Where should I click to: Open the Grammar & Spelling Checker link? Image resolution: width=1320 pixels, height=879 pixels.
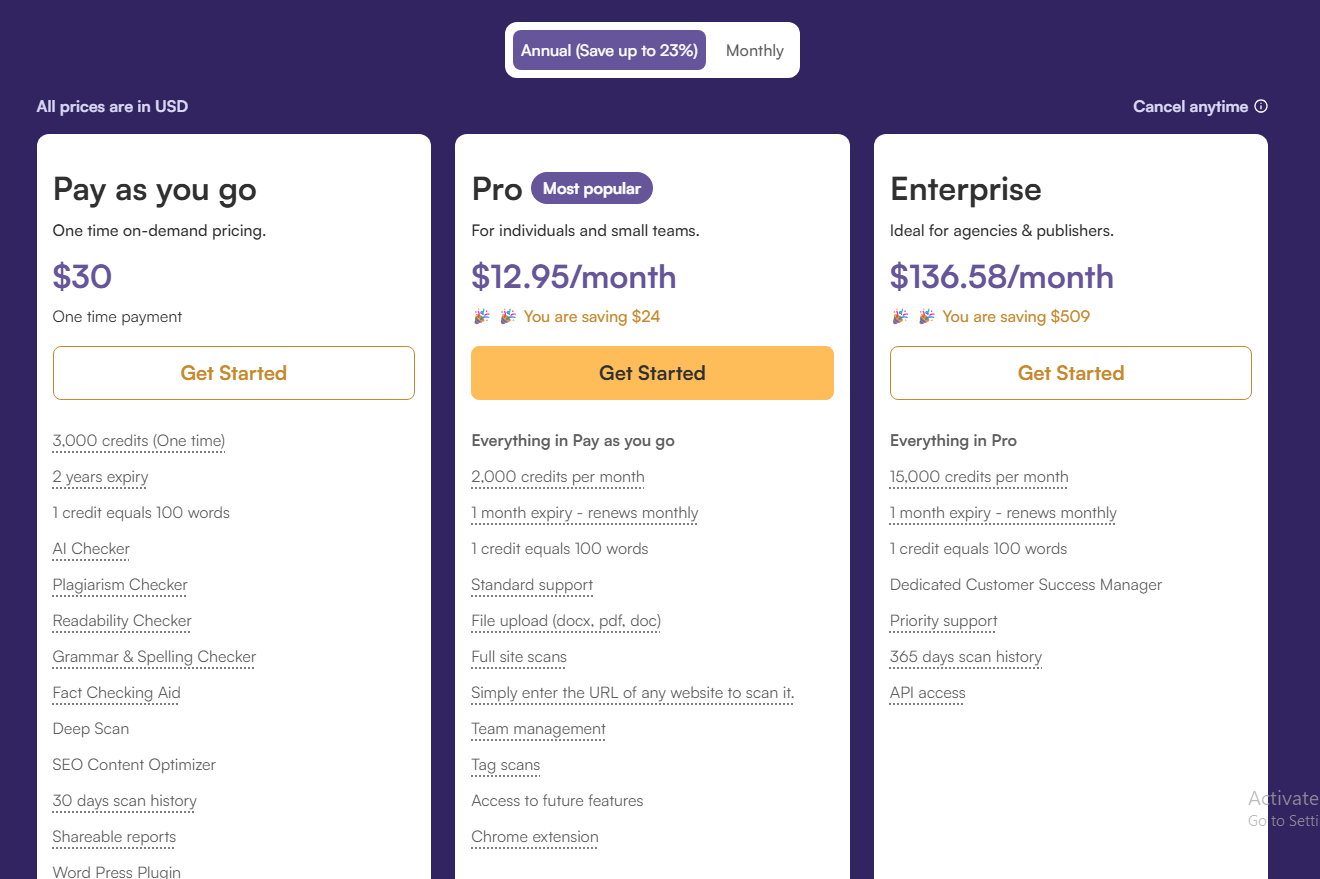pyautogui.click(x=154, y=656)
